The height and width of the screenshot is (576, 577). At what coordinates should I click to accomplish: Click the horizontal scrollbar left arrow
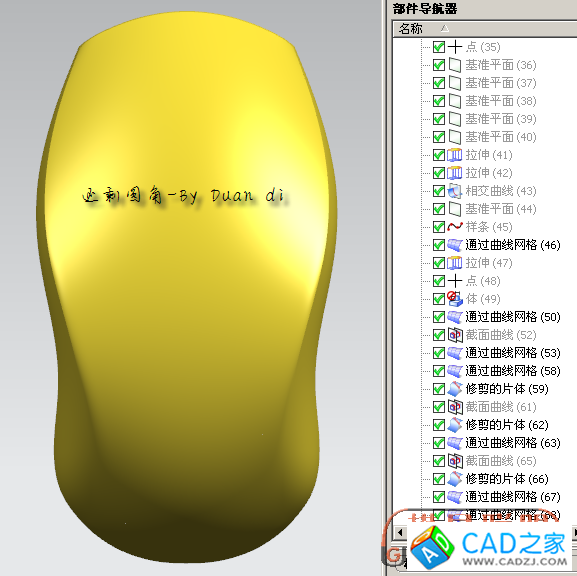coord(400,532)
